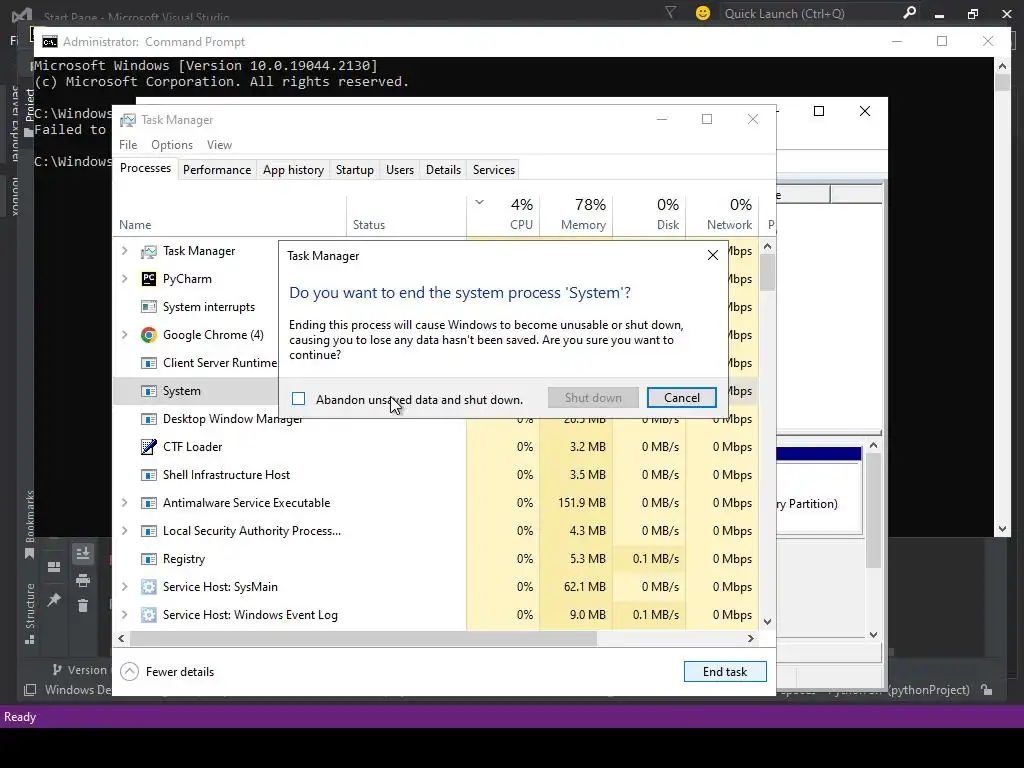Screen dimensions: 1024x768
Task: Click the Quick Launch search field
Action: coord(810,13)
